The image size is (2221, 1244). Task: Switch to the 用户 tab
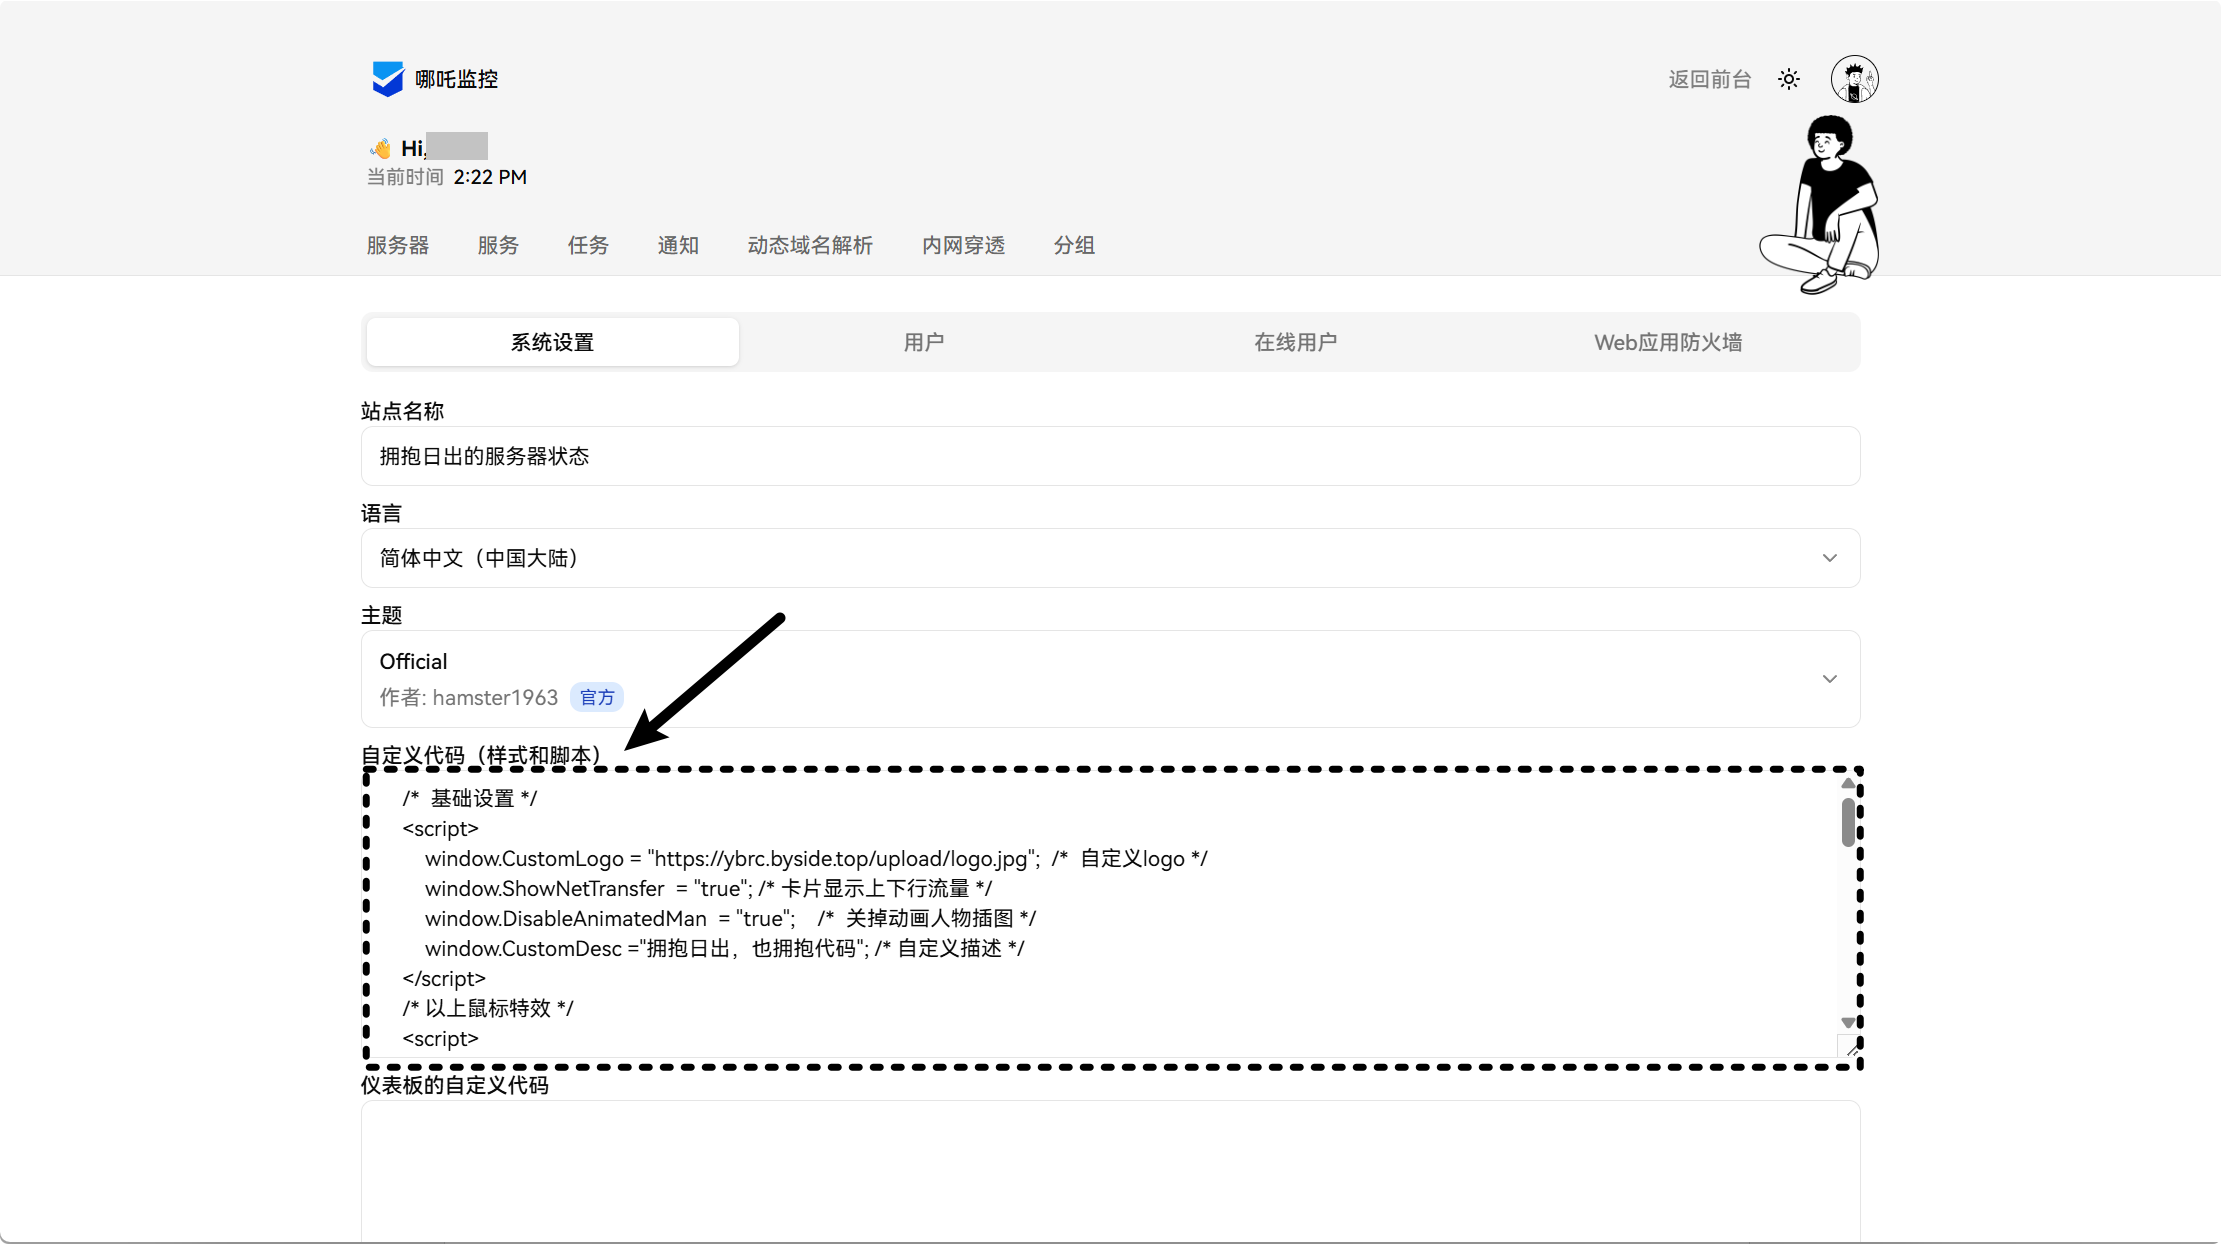point(924,342)
